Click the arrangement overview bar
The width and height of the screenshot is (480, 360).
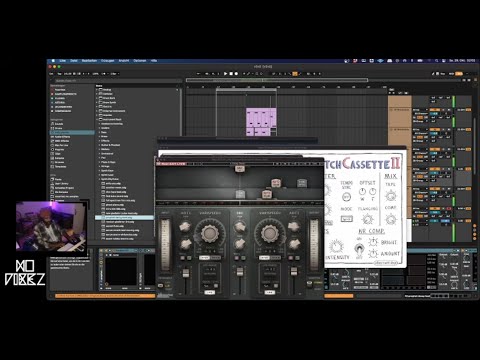pos(277,80)
